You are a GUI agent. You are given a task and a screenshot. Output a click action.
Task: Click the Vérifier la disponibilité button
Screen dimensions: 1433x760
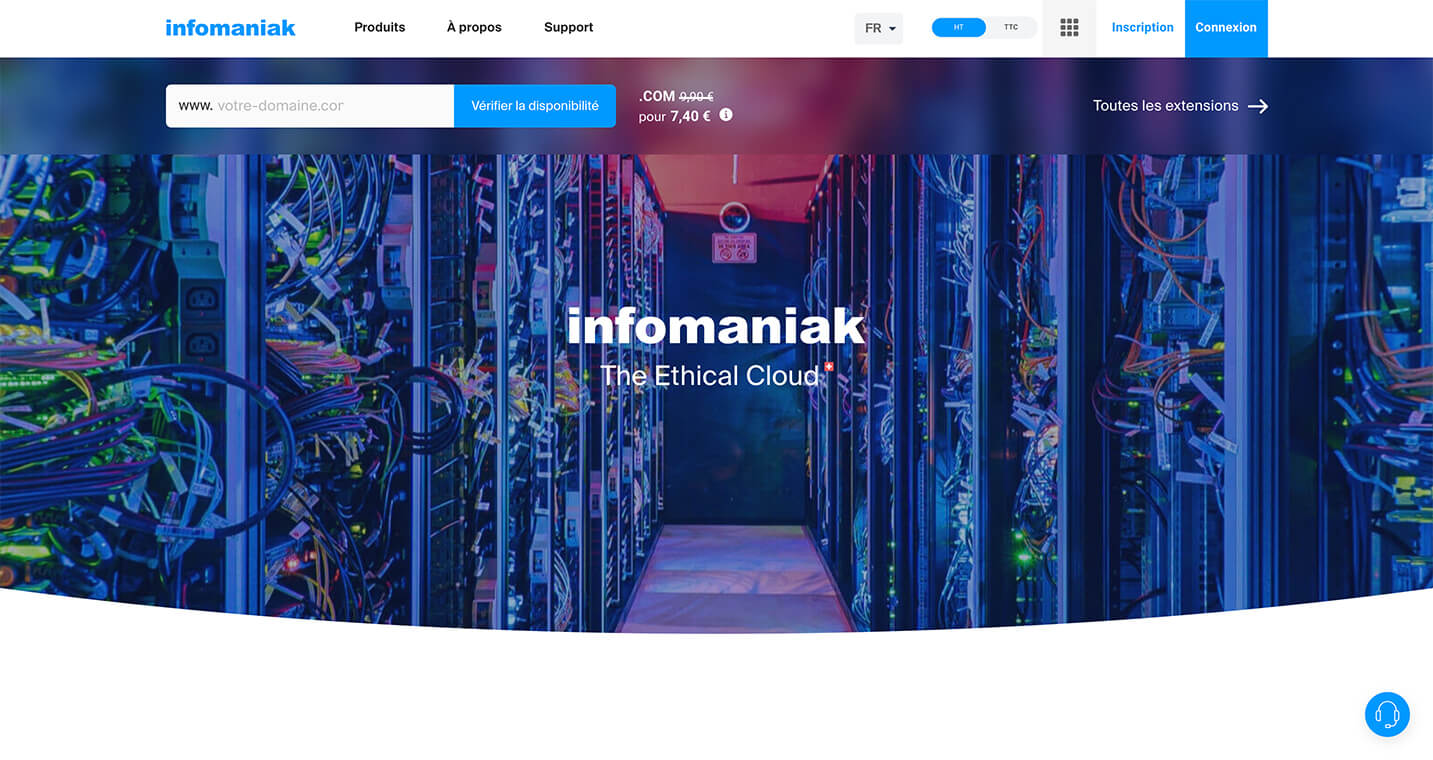534,105
